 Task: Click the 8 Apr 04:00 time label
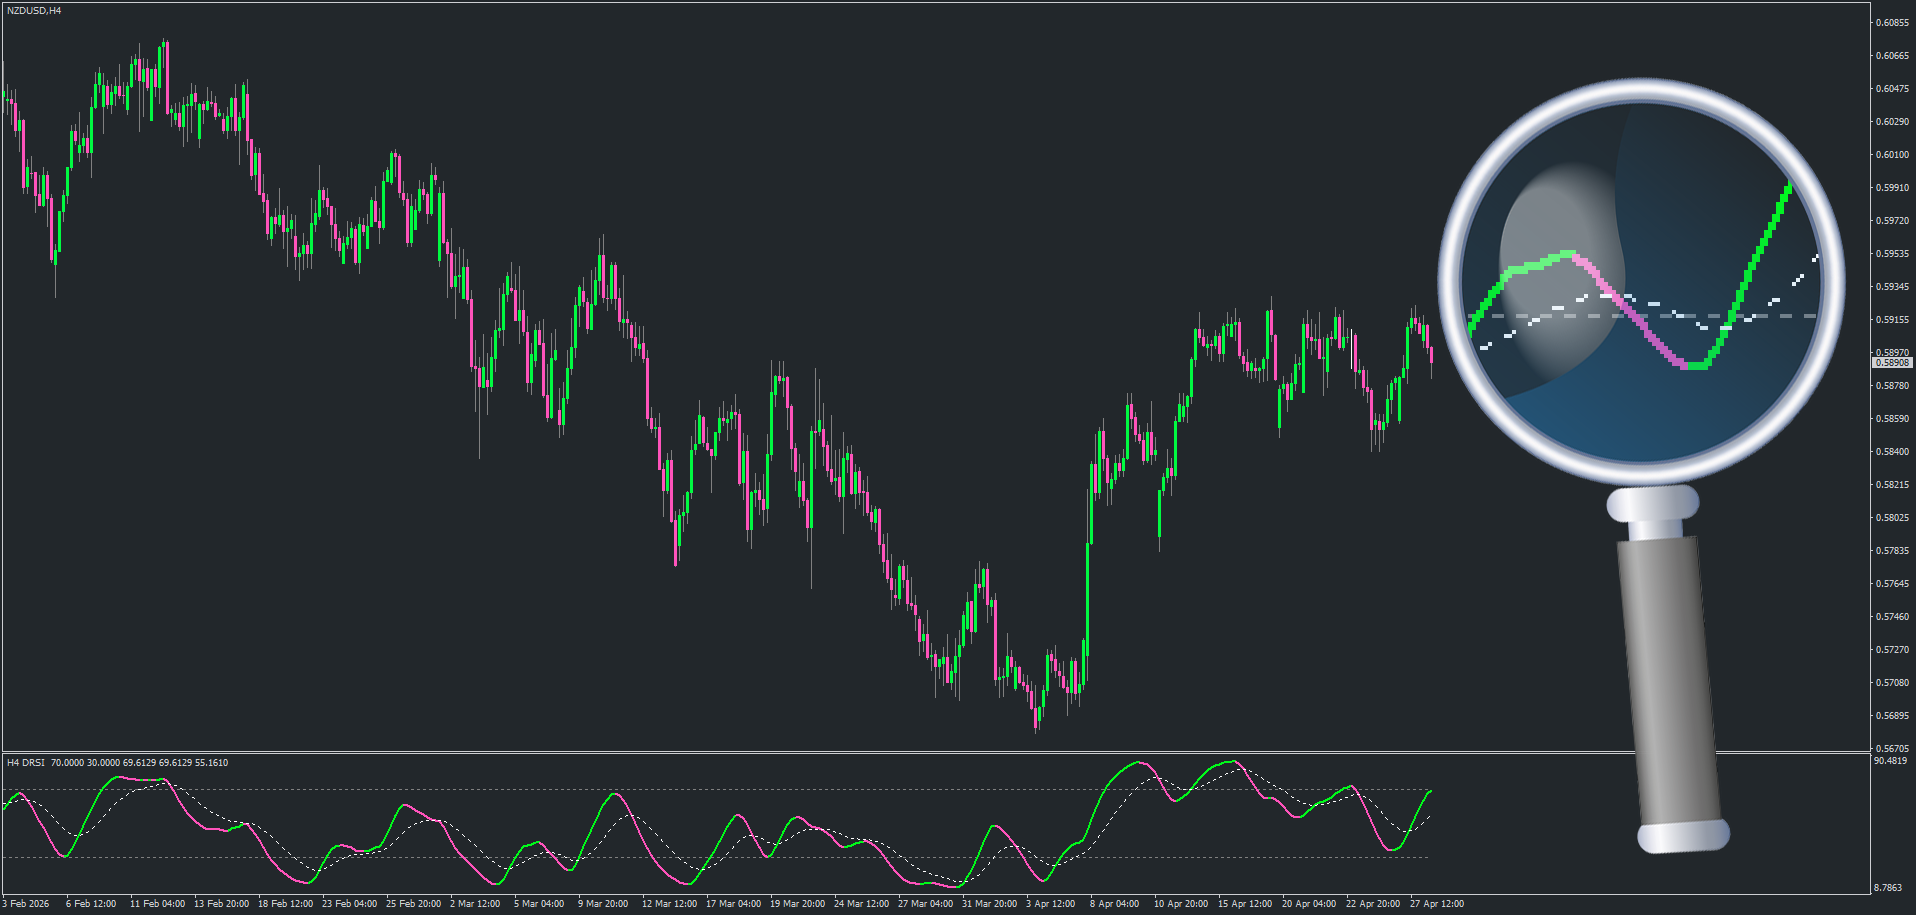1114,904
